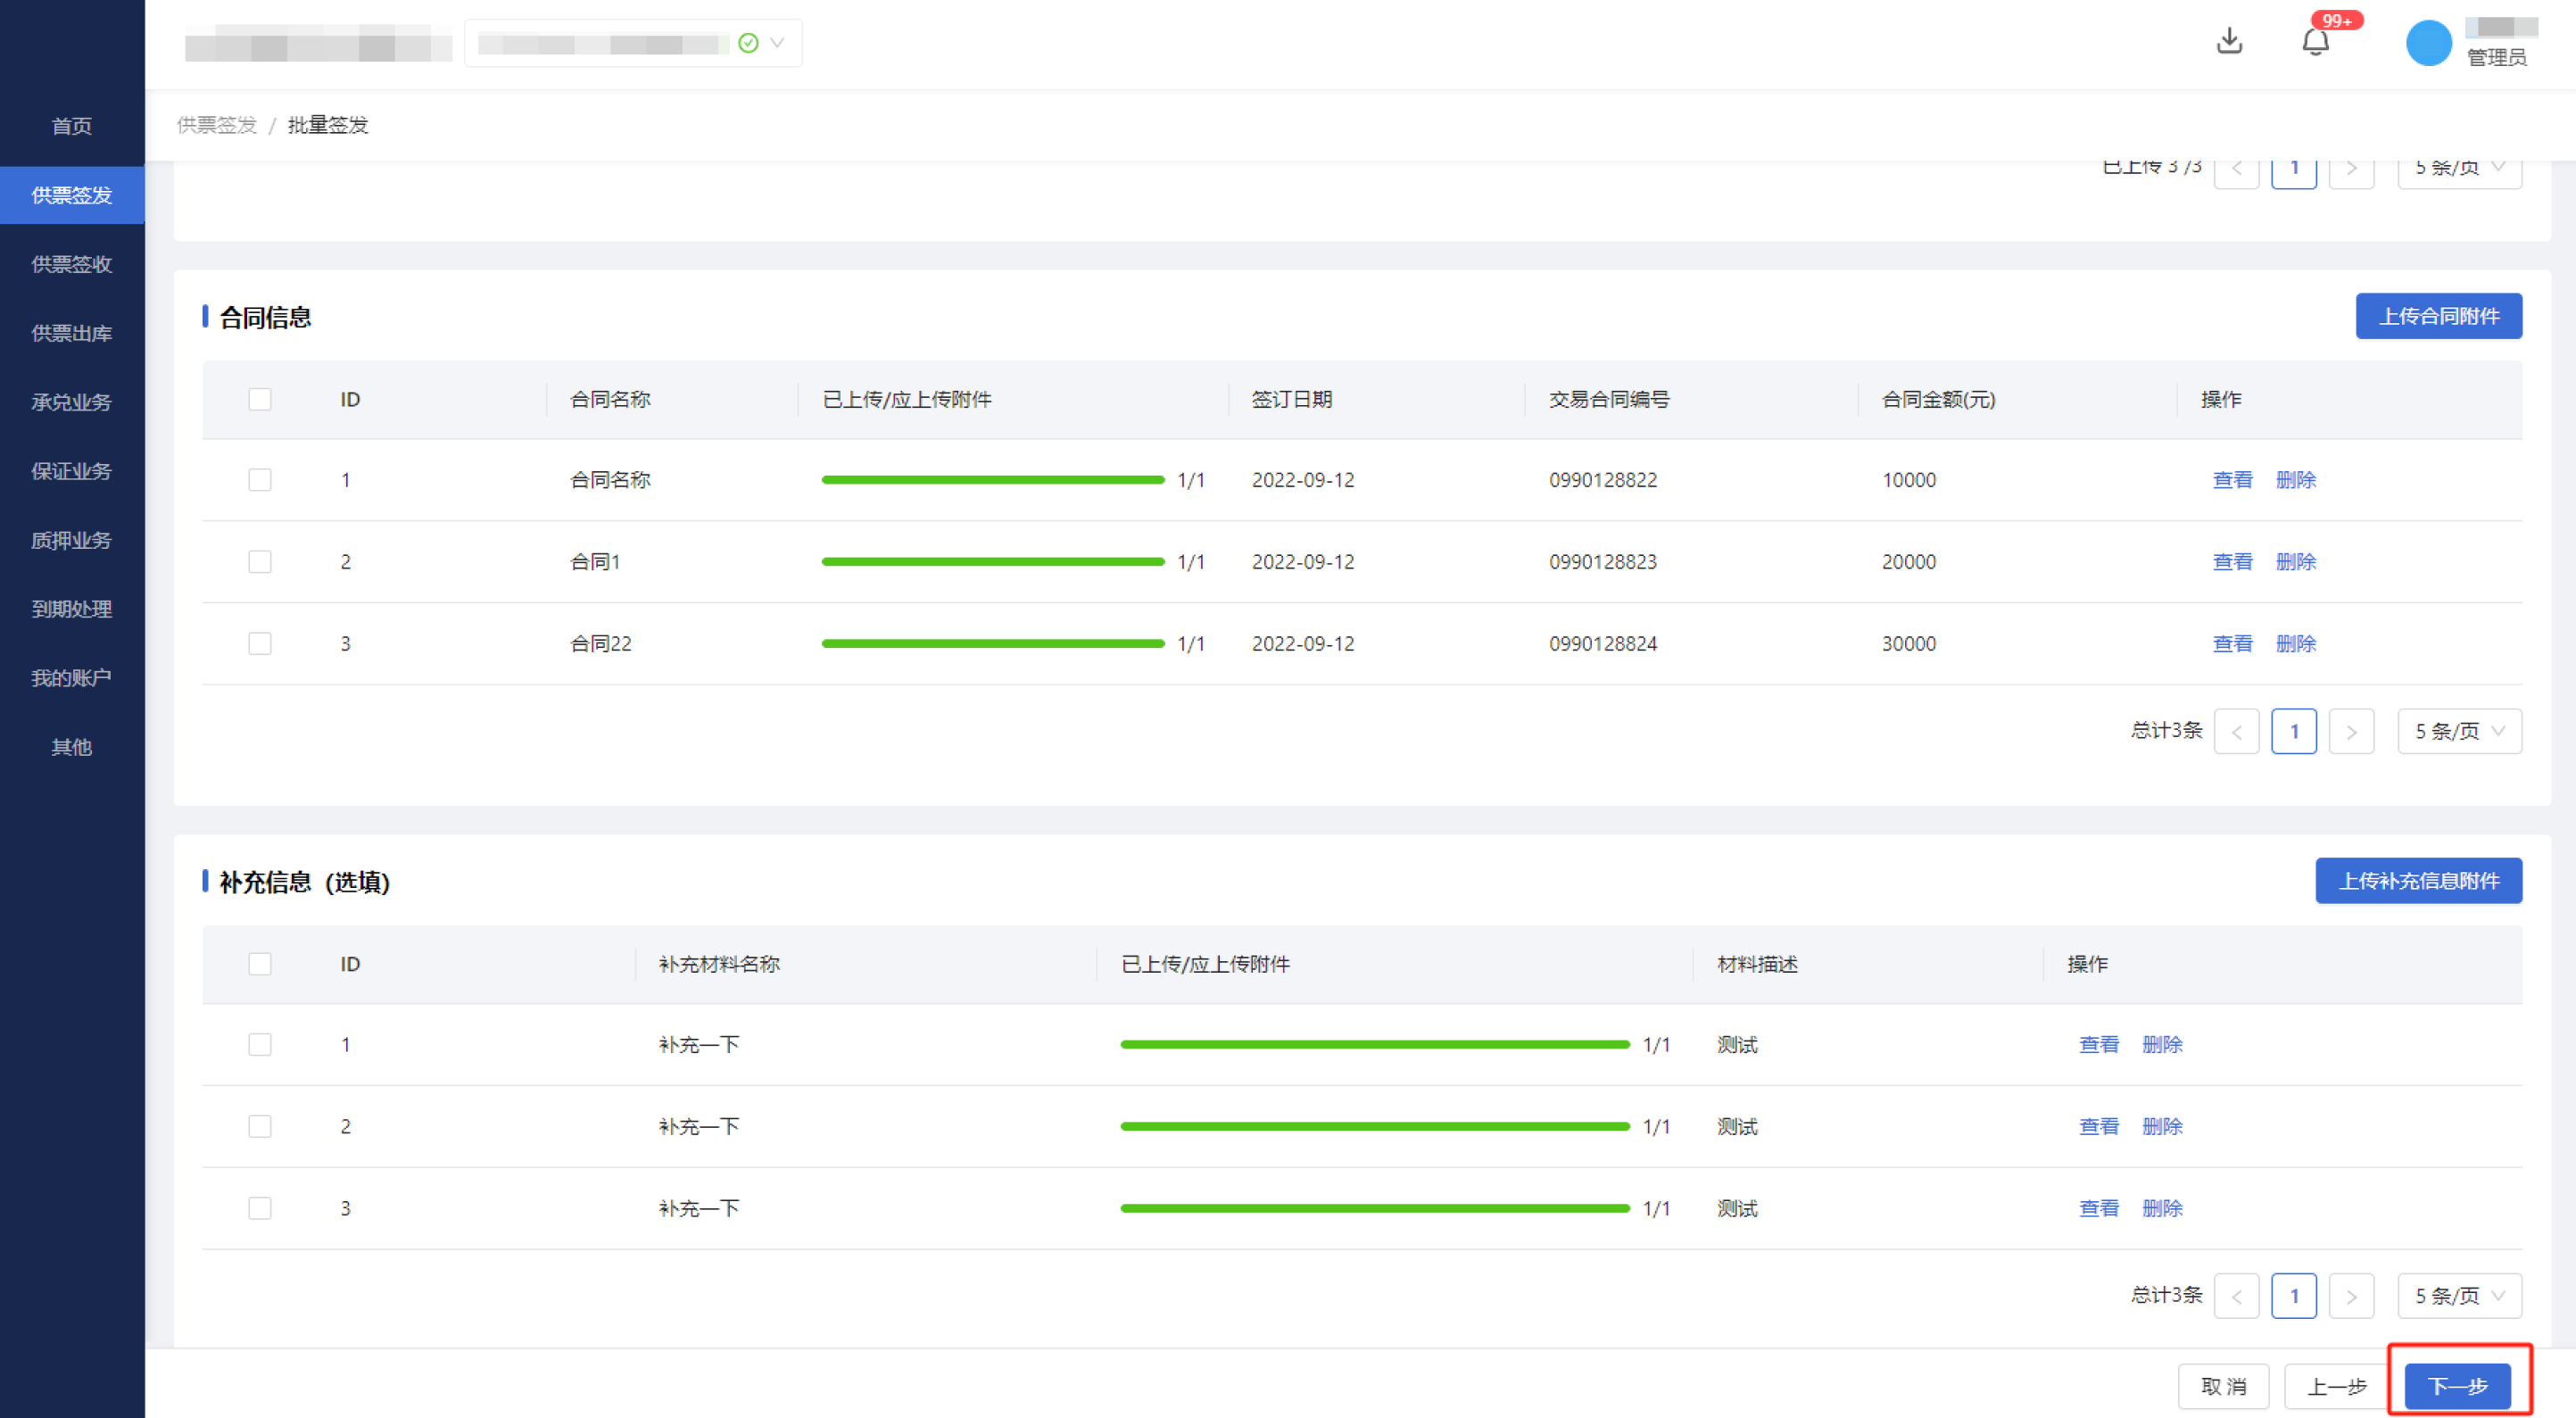The image size is (2576, 1418).
Task: Select 供票签发 in the sidebar
Action: pyautogui.click(x=72, y=195)
